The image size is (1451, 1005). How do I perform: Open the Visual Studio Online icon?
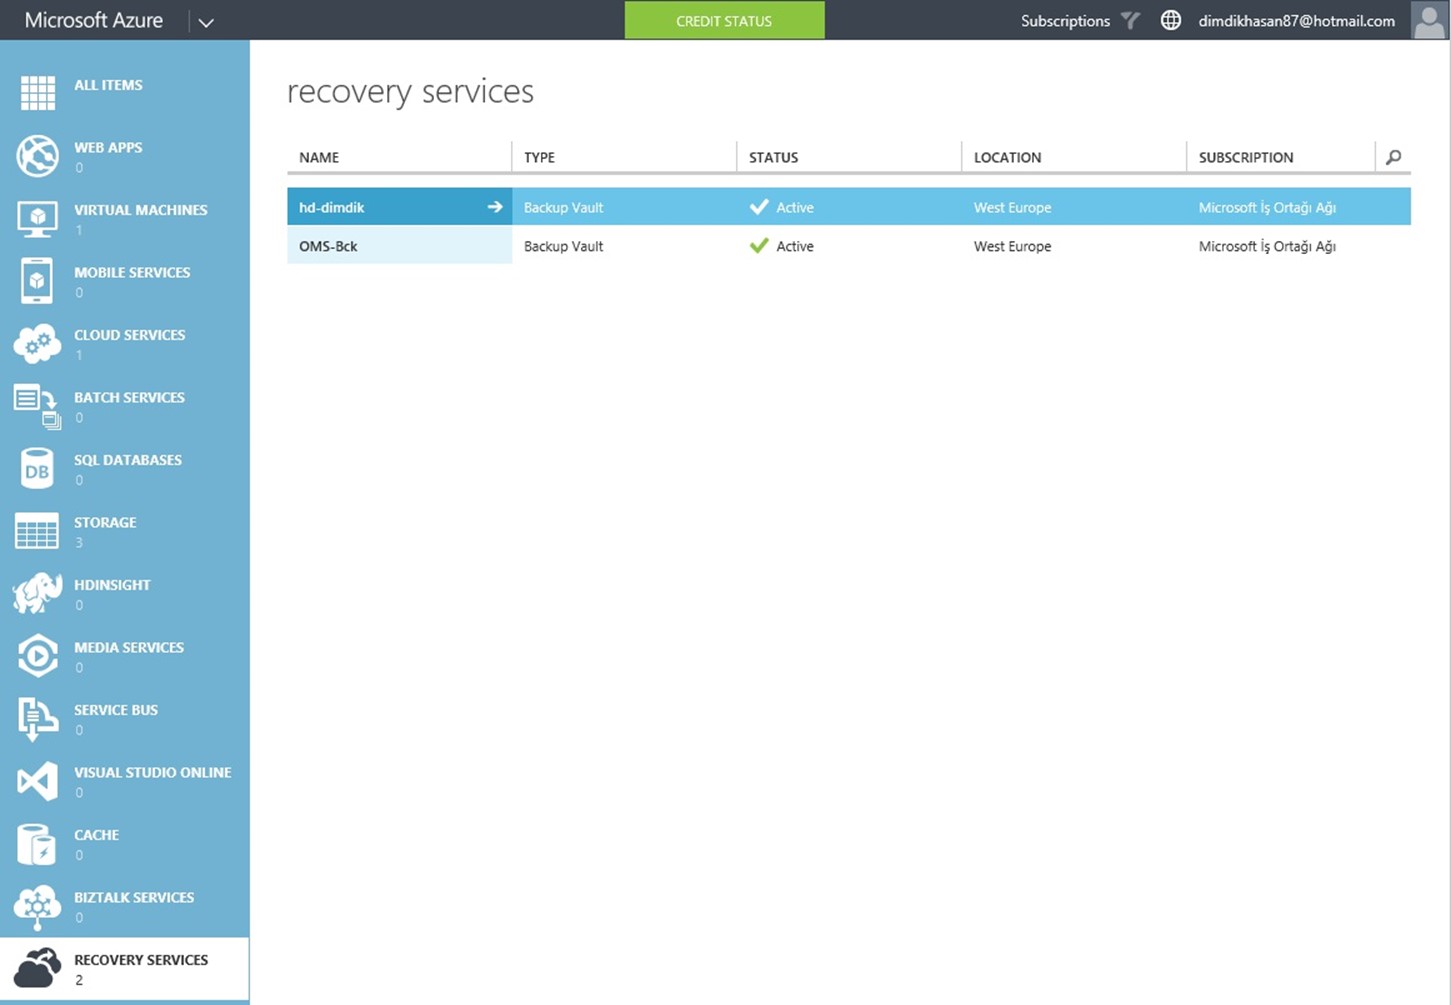click(37, 781)
